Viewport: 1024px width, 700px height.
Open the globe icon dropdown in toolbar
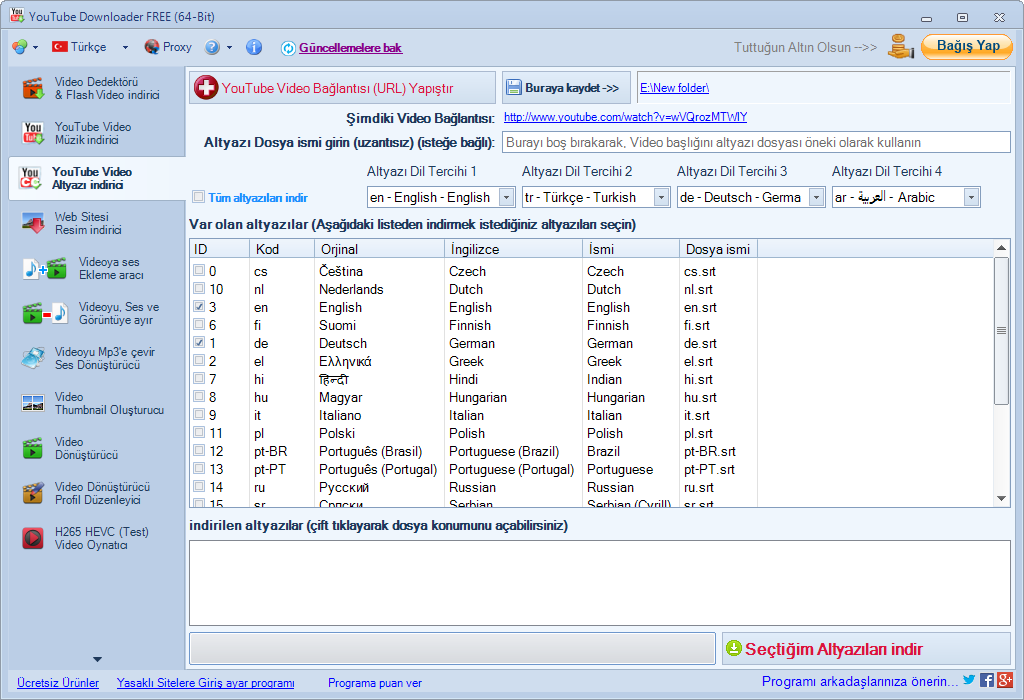point(20,47)
